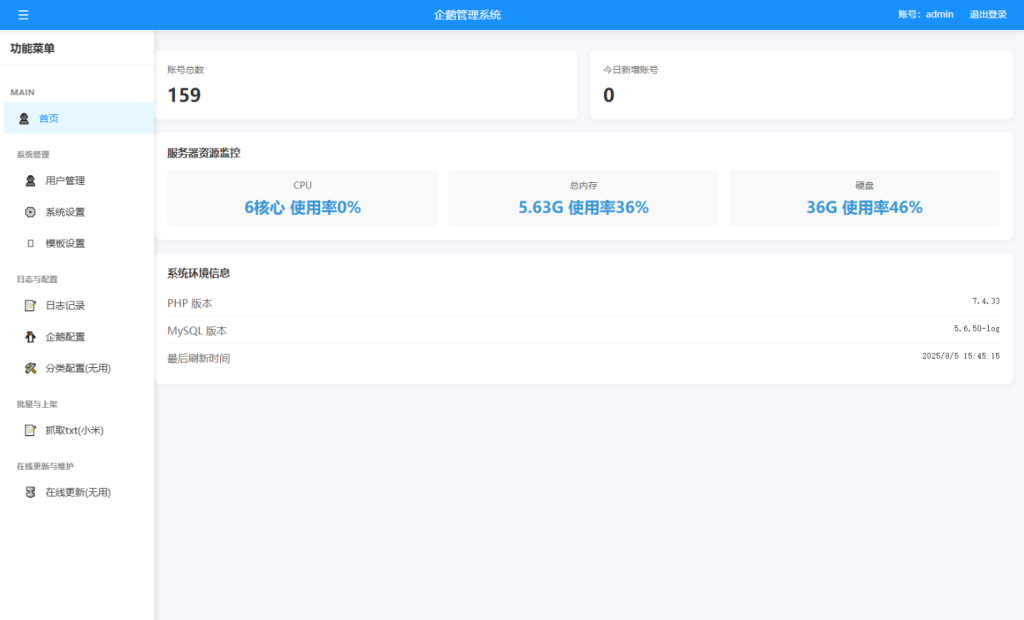This screenshot has width=1024, height=620.
Task: Click the 首页 home person icon
Action: point(22,118)
